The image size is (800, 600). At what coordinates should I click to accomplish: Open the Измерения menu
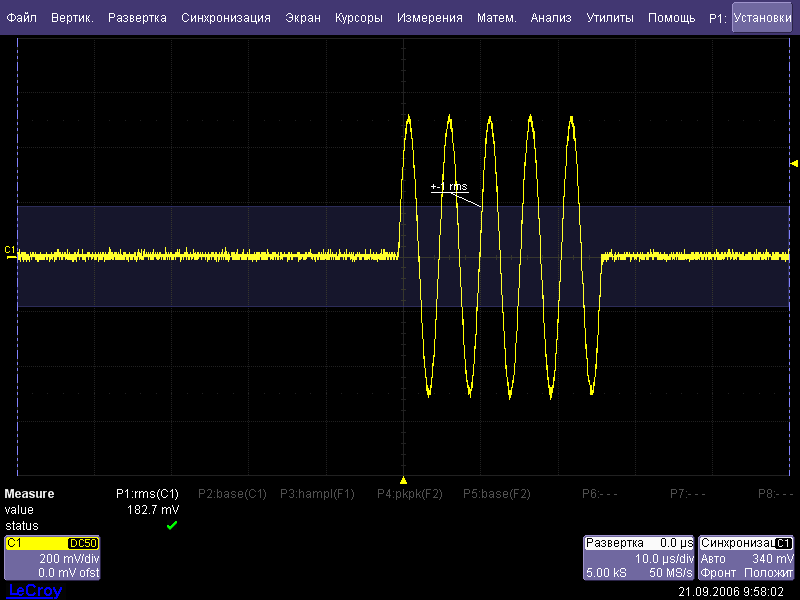(429, 18)
